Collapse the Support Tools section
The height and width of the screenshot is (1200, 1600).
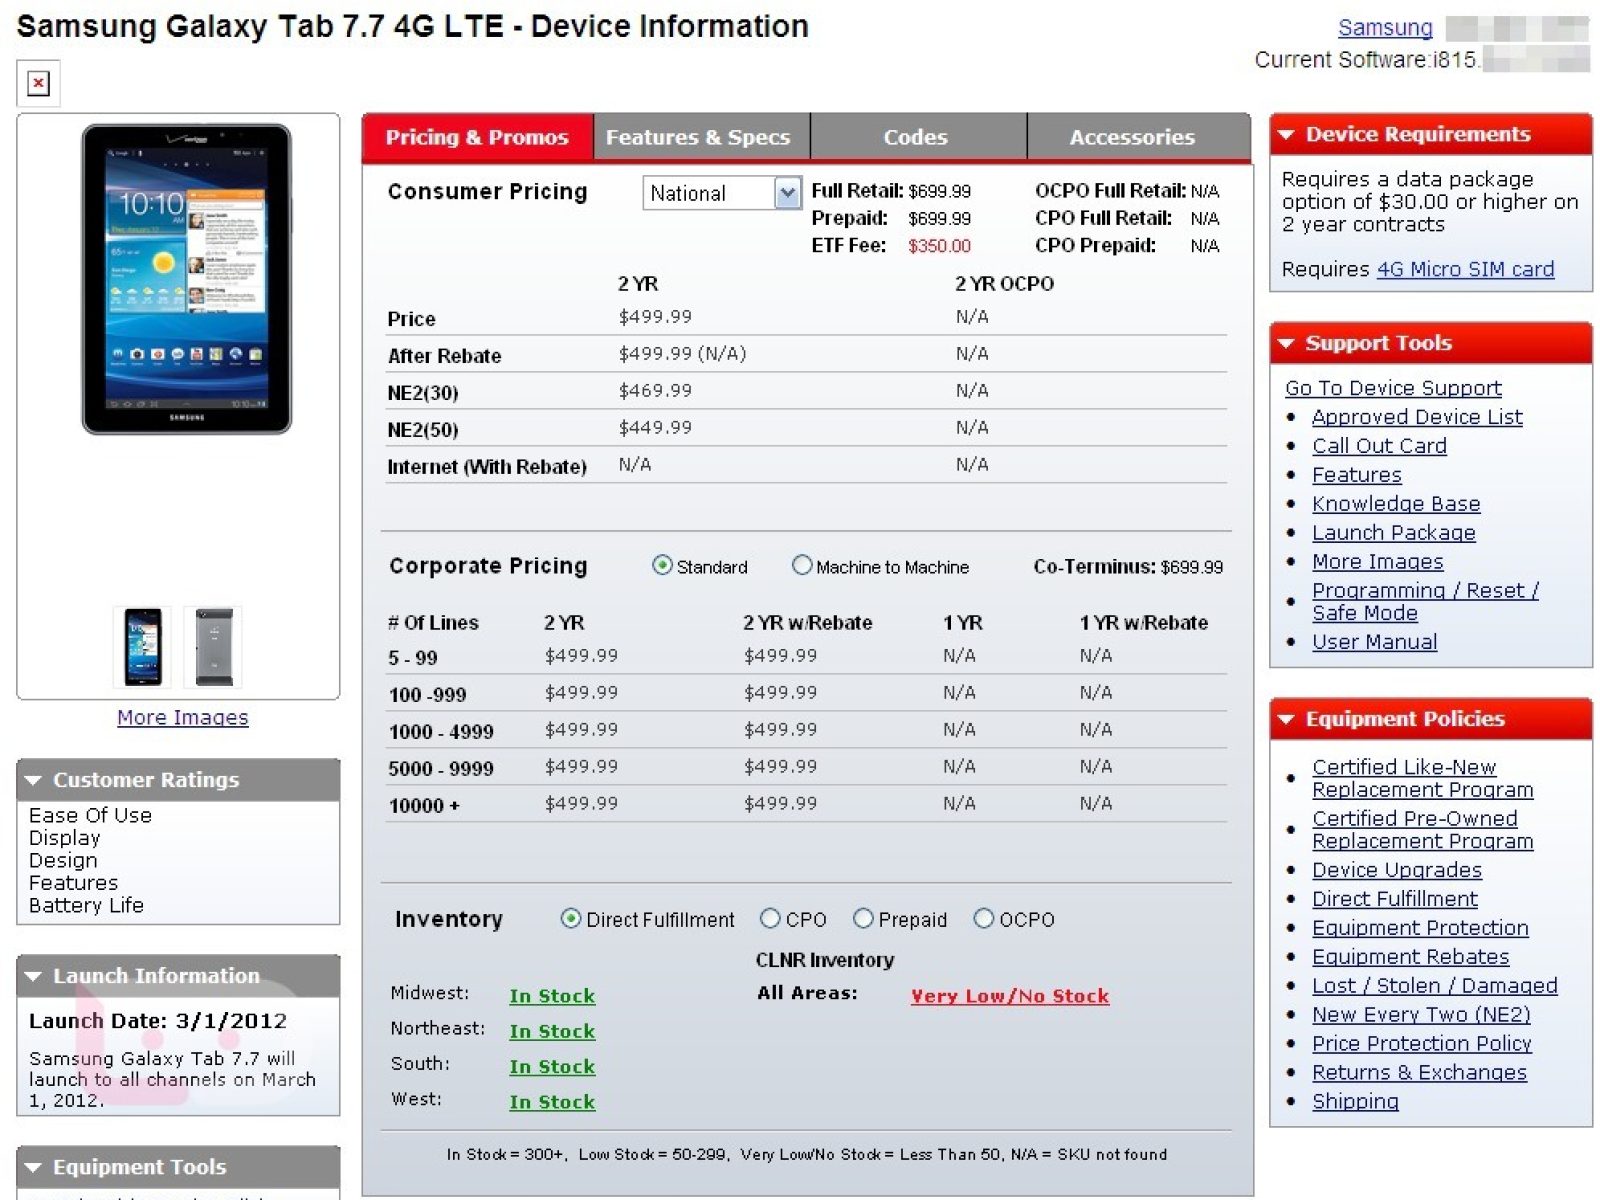pos(1286,344)
